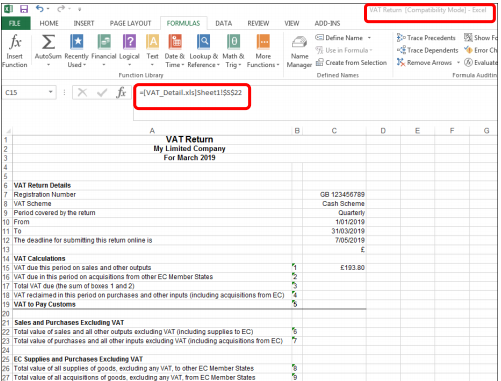Select column C header
Screen dimensions: 501x381
[x=334, y=131]
